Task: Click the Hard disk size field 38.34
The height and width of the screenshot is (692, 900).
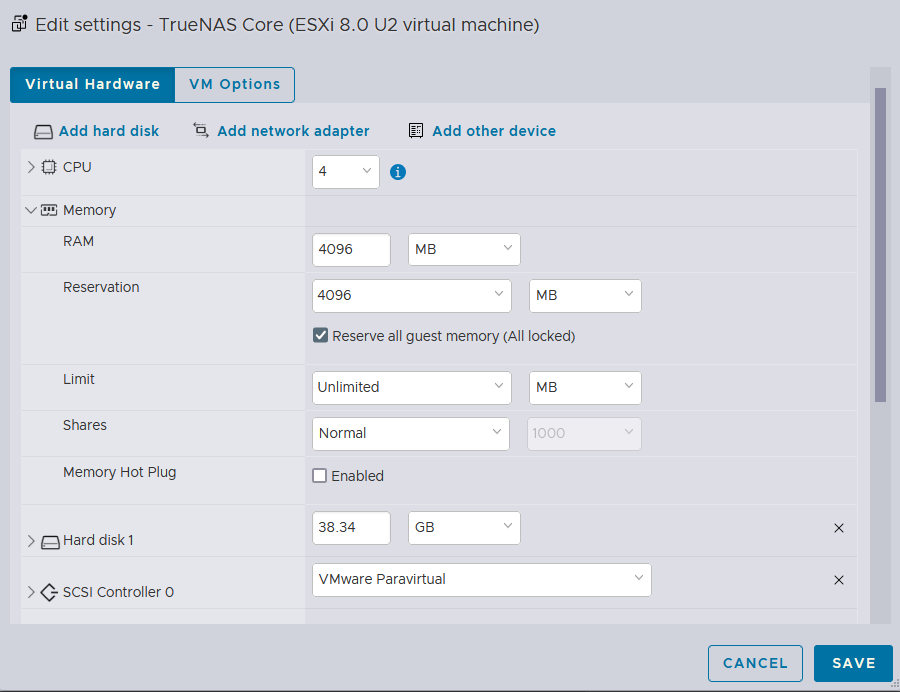Action: point(351,527)
